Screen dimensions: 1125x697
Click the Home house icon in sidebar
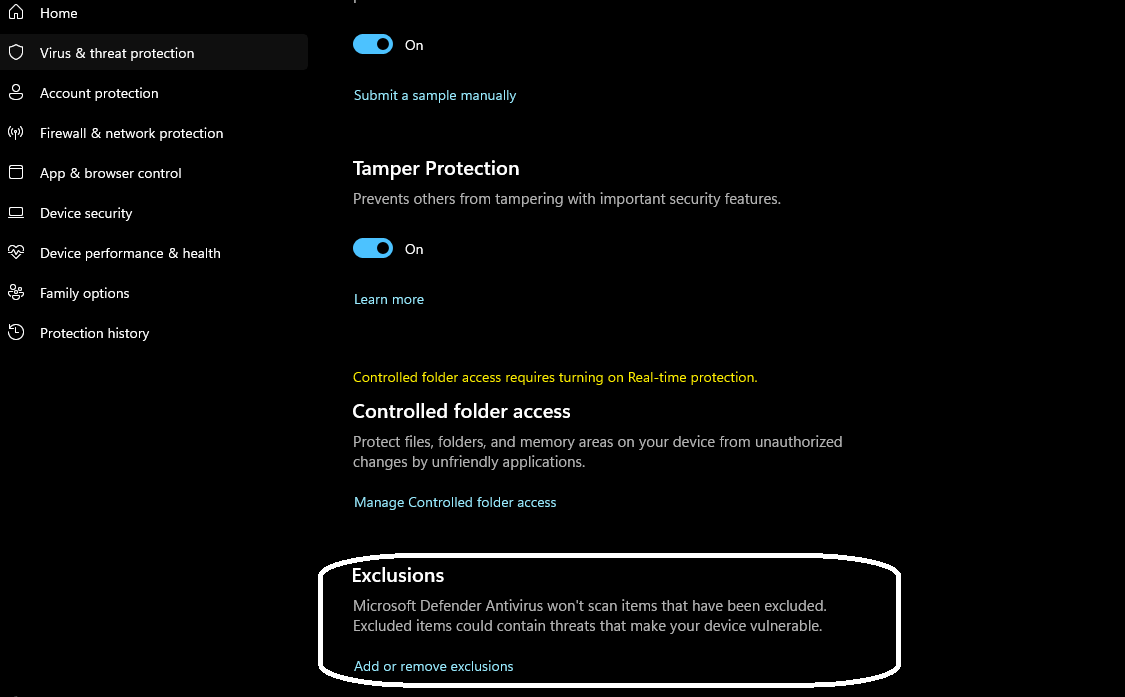coord(16,13)
